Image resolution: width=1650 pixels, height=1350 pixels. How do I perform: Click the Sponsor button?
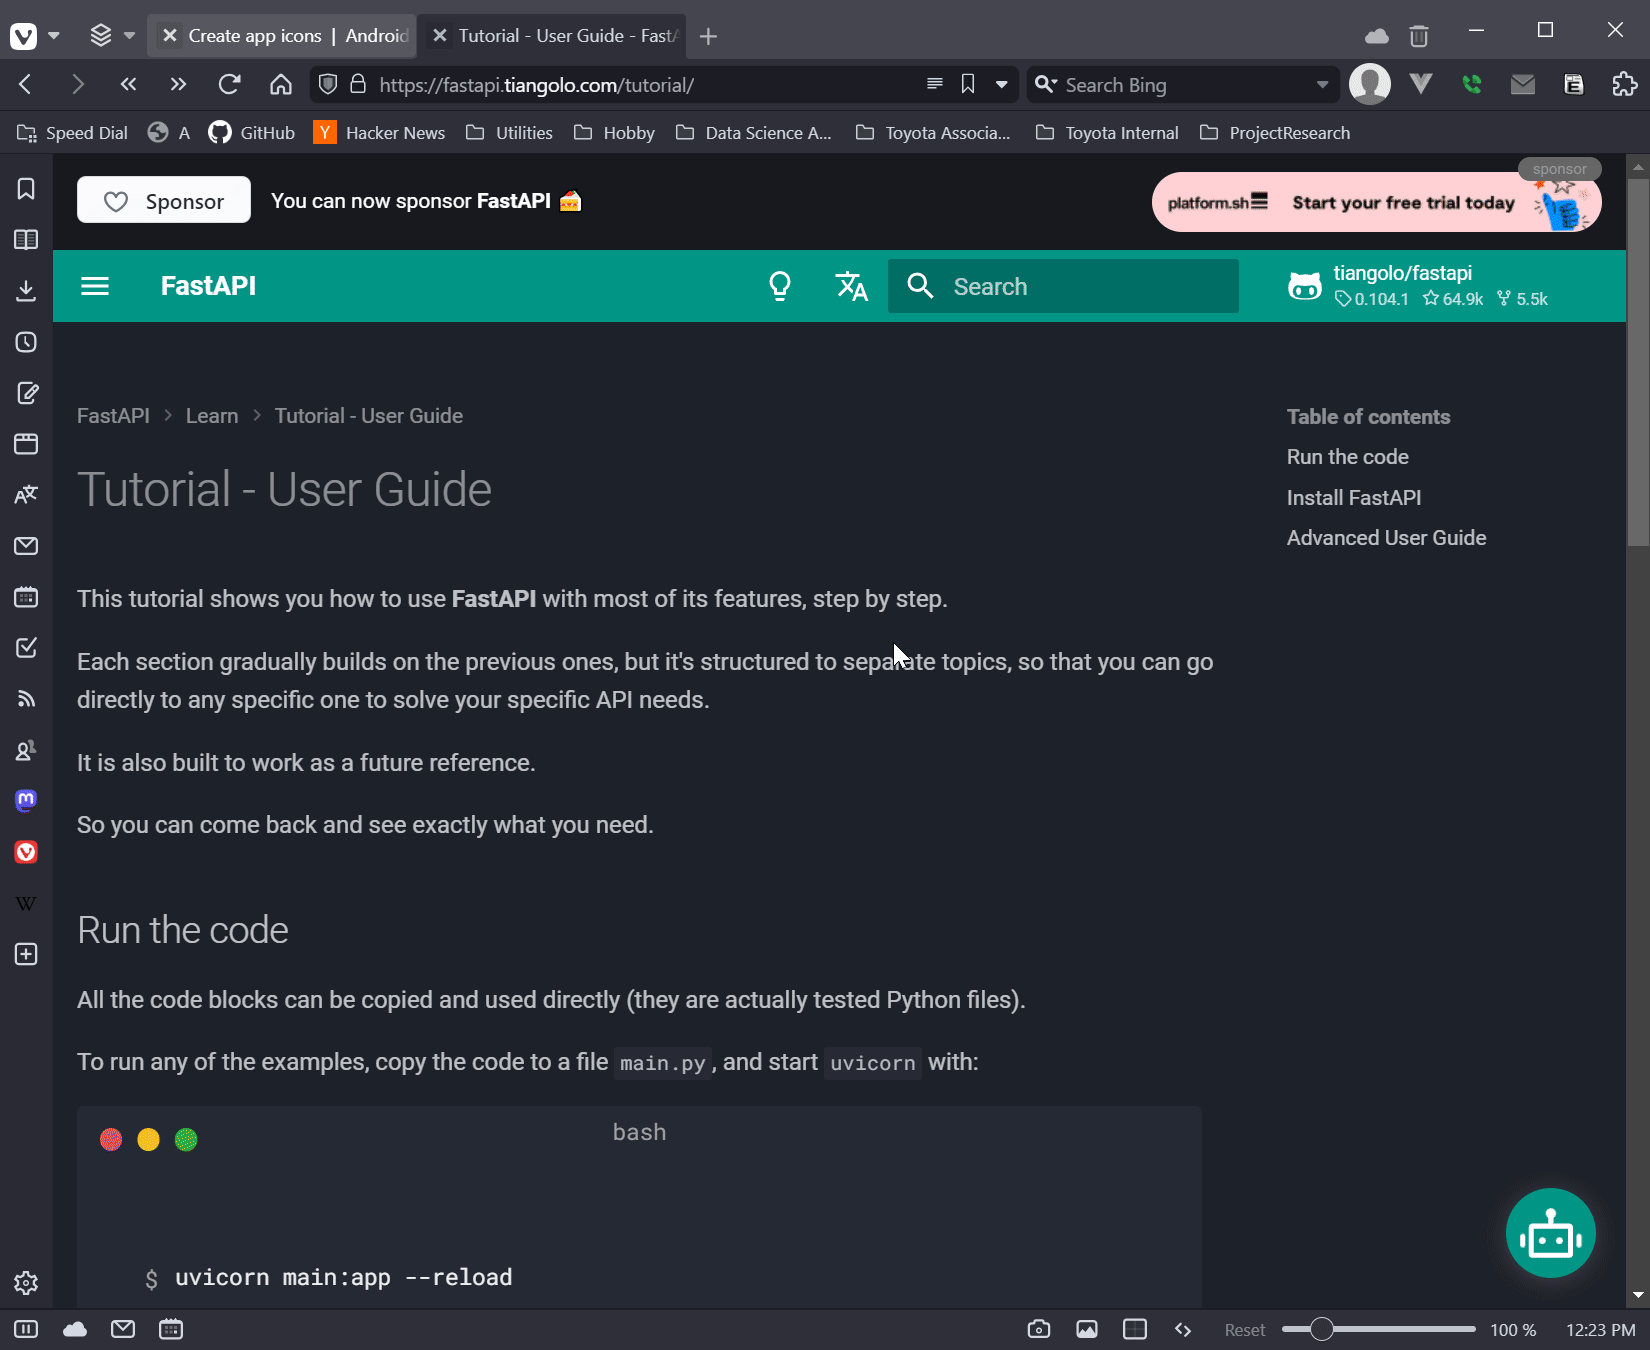164,201
